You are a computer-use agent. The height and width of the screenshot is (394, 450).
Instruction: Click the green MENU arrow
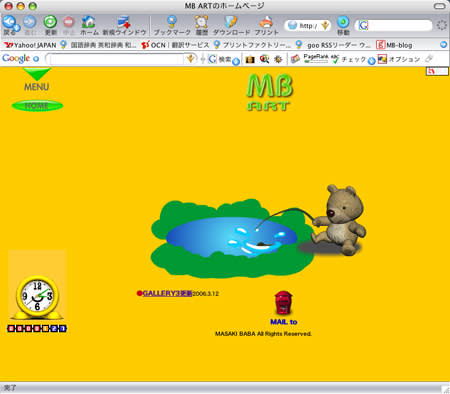pos(37,74)
